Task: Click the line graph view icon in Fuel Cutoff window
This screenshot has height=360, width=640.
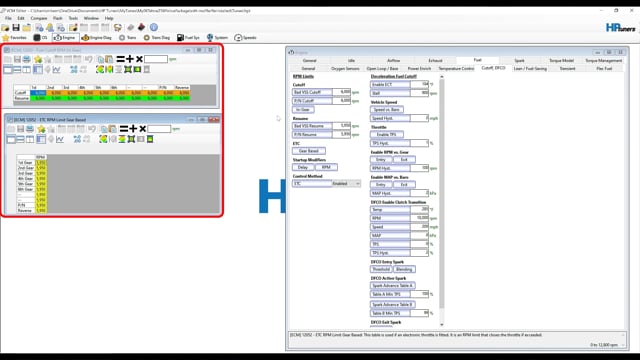Action: [56, 69]
